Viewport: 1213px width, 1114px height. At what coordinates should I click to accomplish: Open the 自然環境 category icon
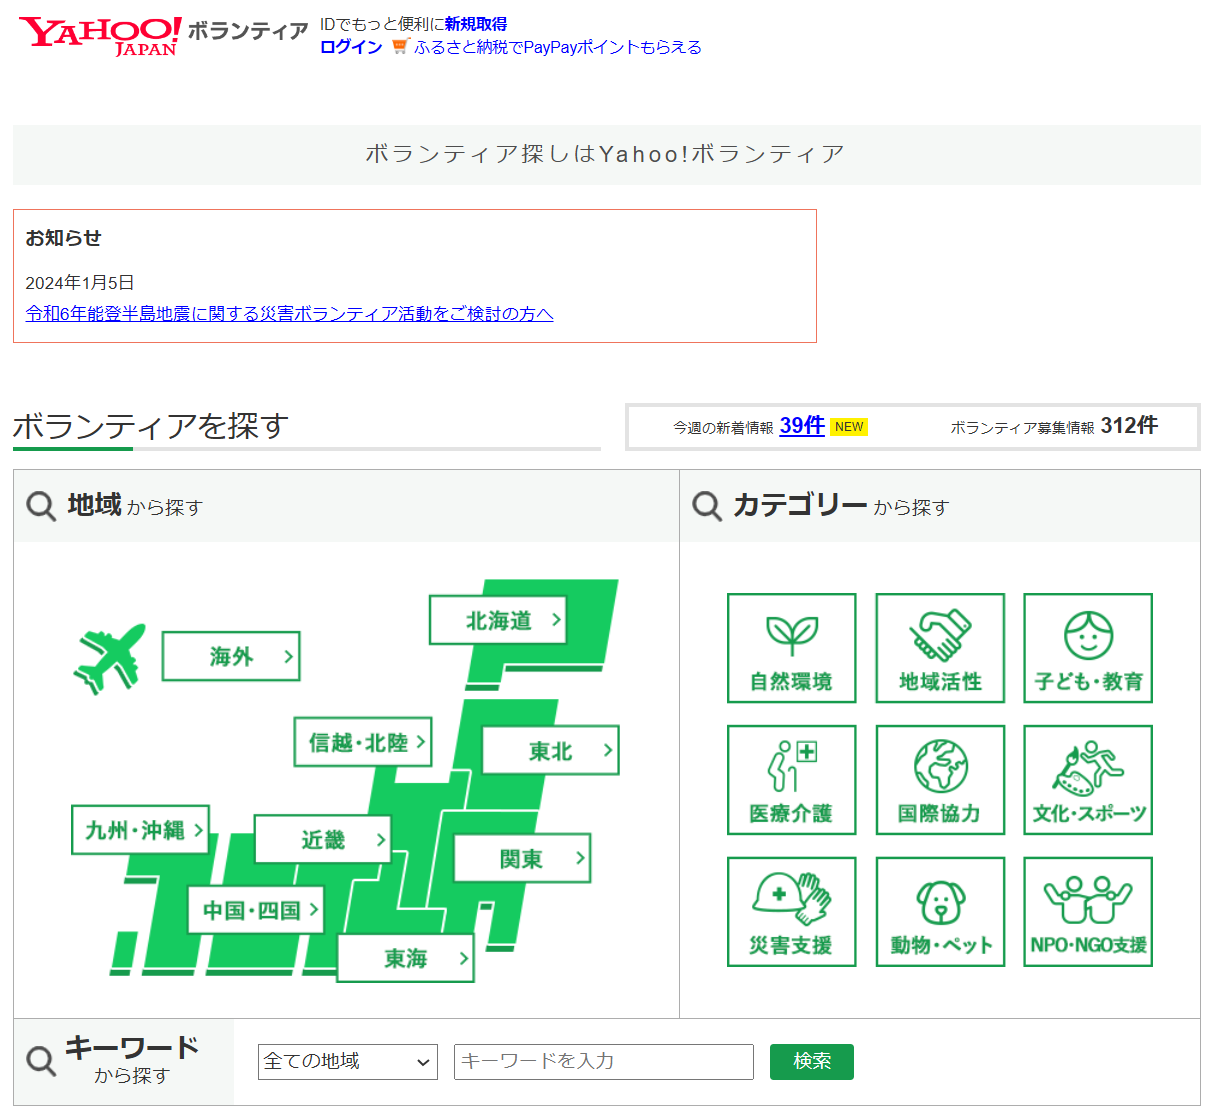pyautogui.click(x=791, y=648)
